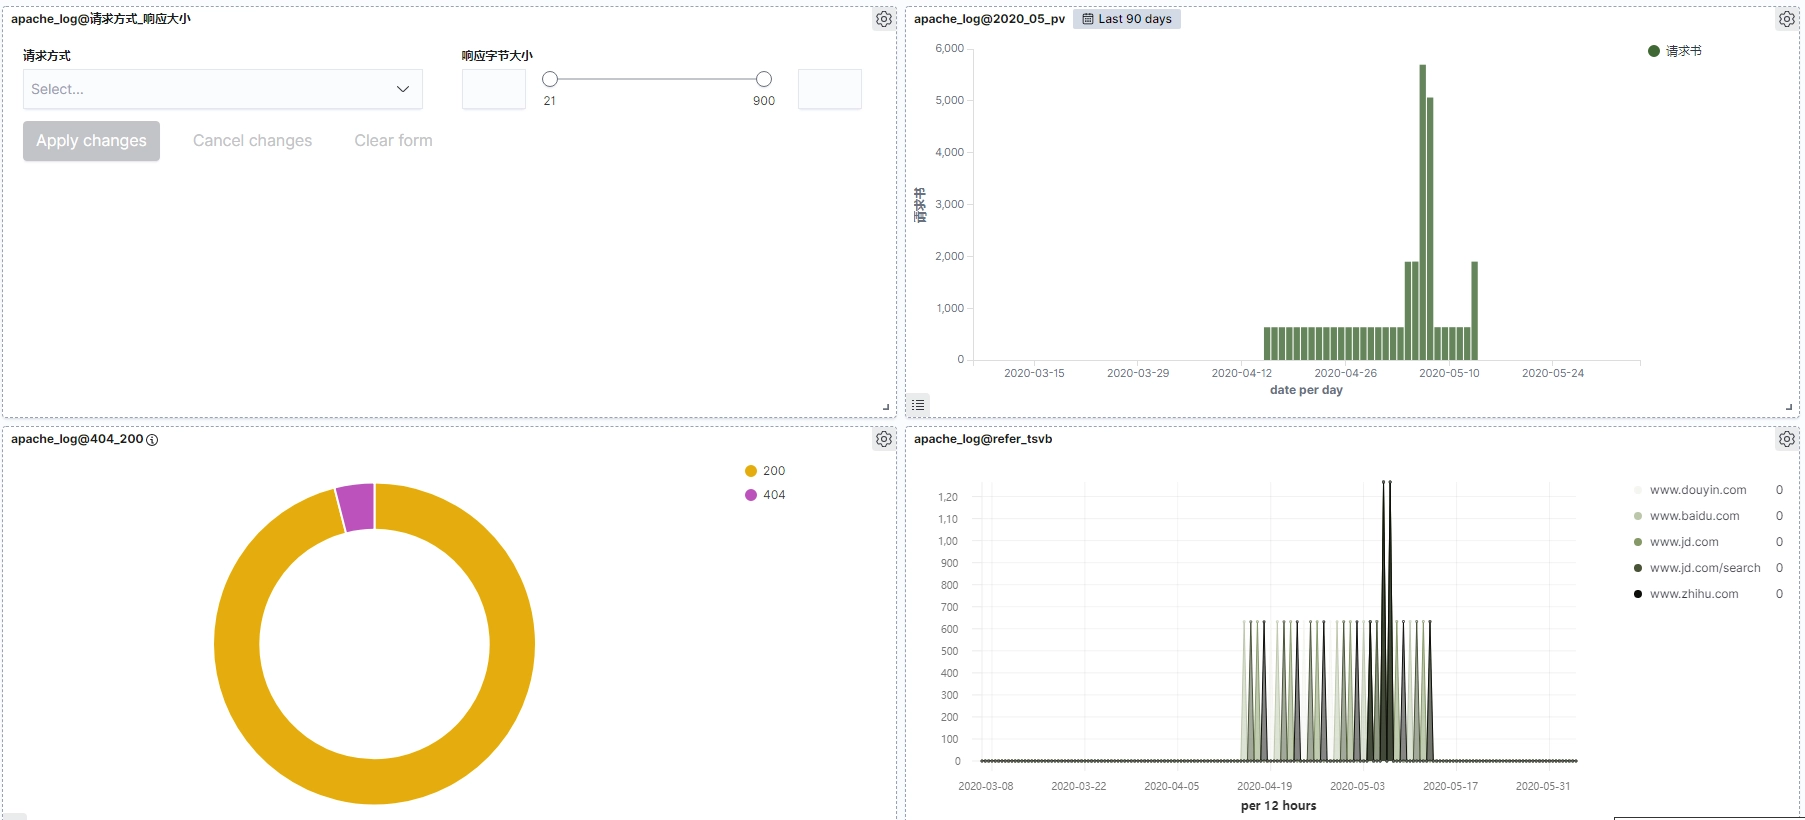Open gear options for apache_log controls panel
The width and height of the screenshot is (1805, 820).
[884, 19]
